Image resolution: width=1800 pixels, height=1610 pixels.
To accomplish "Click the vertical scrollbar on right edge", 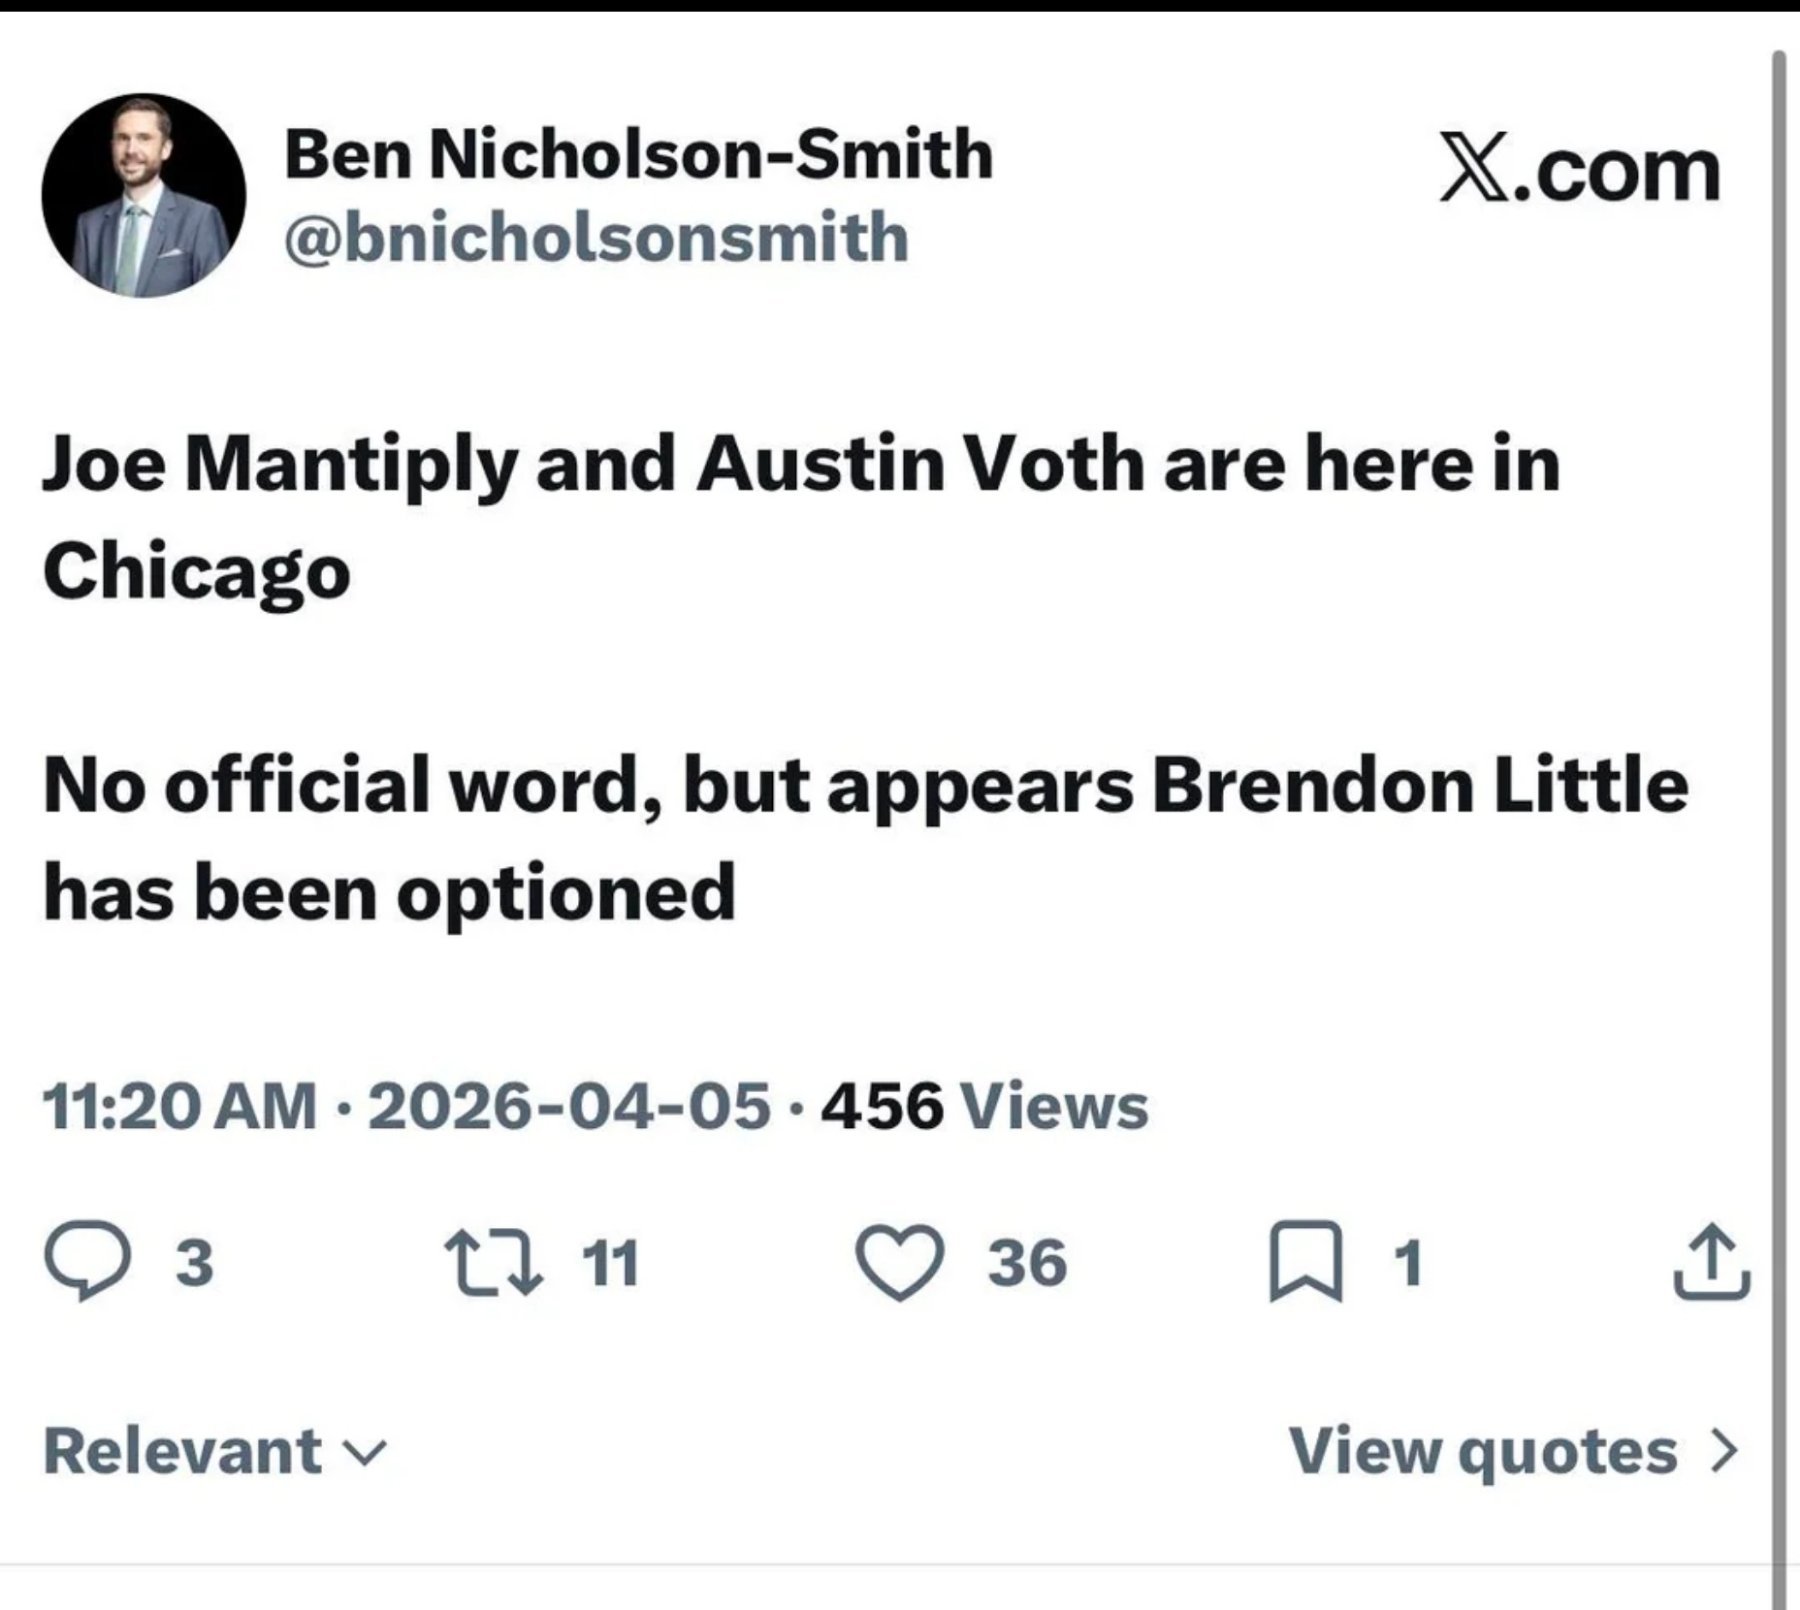I will pyautogui.click(x=1779, y=800).
